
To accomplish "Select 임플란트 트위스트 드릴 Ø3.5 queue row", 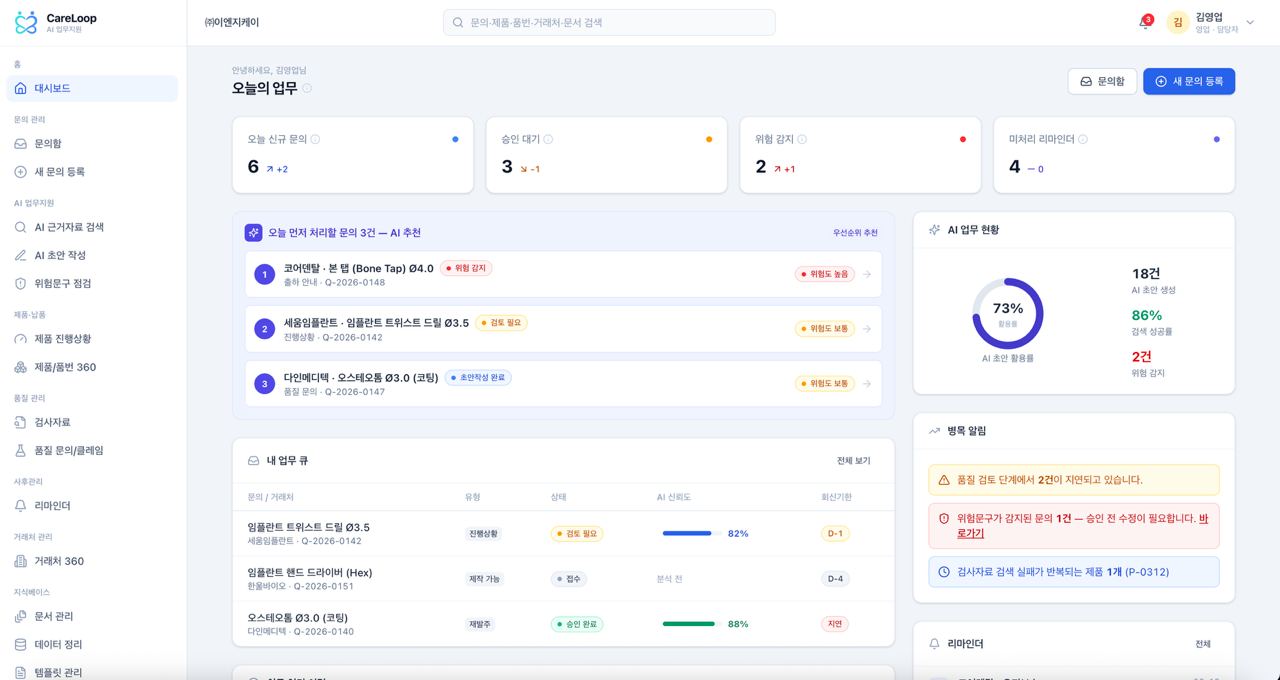I will click(563, 534).
